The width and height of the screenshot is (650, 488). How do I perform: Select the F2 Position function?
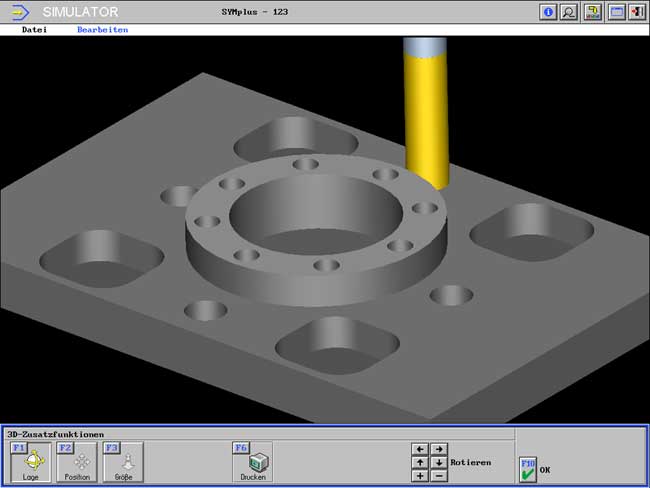pos(77,462)
